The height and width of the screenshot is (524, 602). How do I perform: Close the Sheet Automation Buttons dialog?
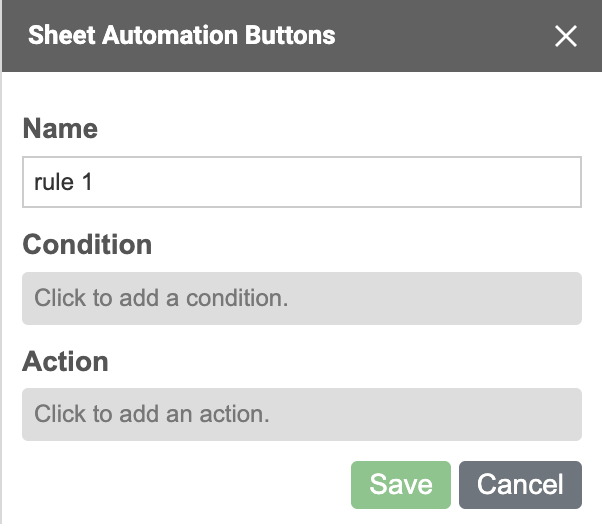pos(566,36)
